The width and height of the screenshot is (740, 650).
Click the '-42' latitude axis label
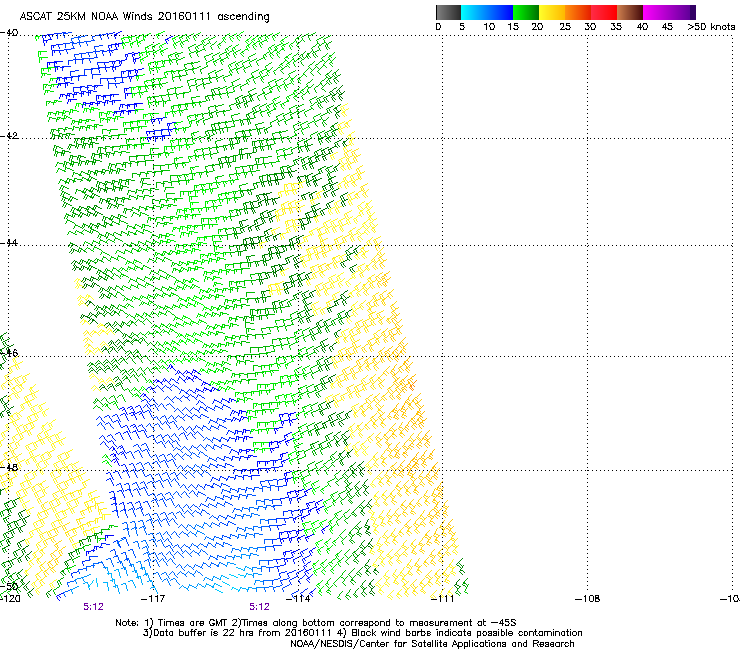coord(9,136)
